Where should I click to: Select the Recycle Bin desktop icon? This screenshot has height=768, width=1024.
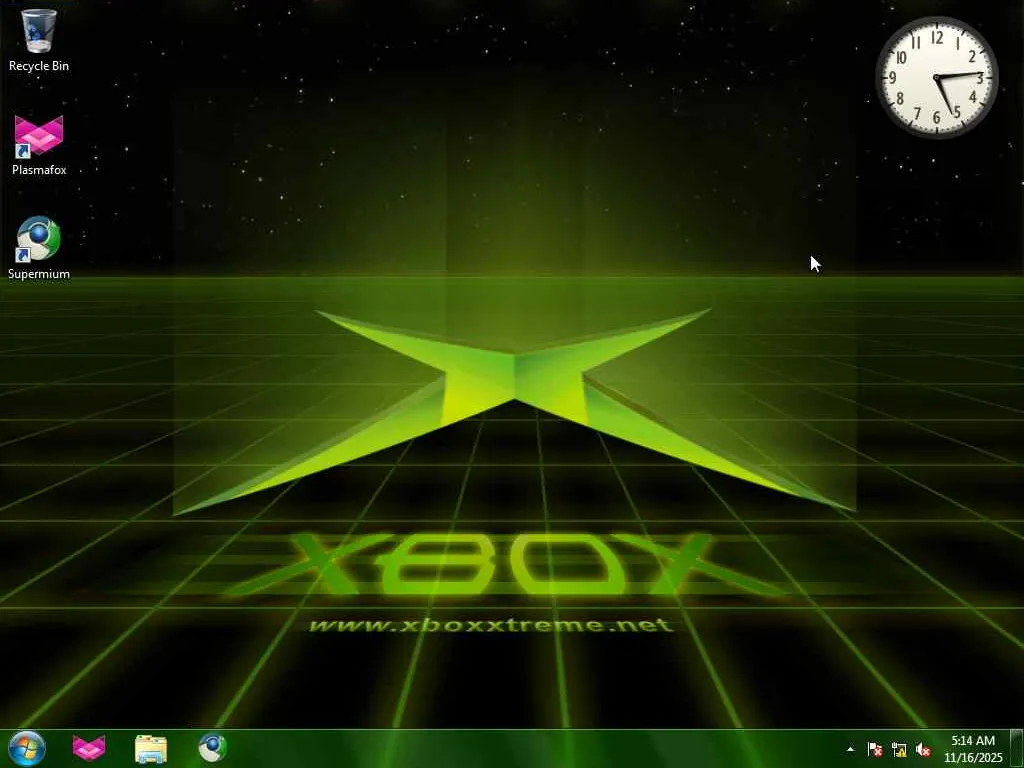(39, 40)
